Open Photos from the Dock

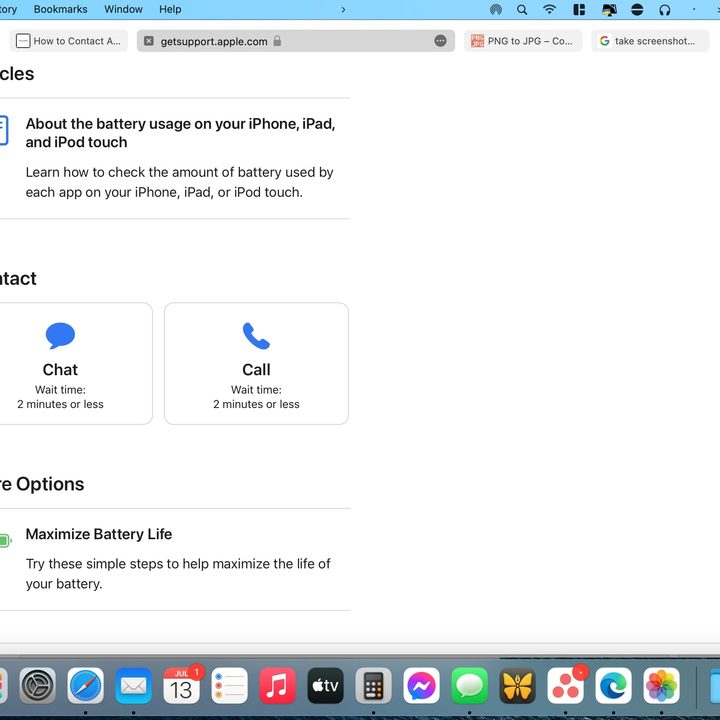tap(661, 686)
